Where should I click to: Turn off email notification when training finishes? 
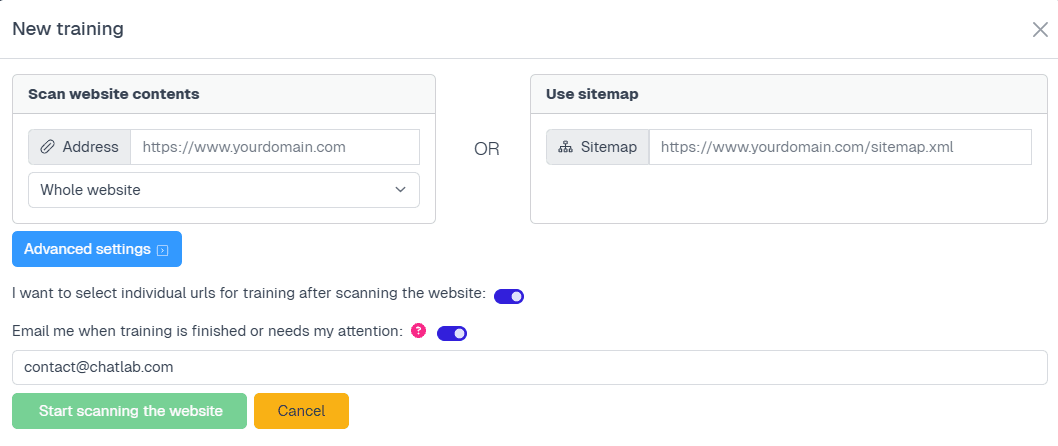click(x=452, y=333)
